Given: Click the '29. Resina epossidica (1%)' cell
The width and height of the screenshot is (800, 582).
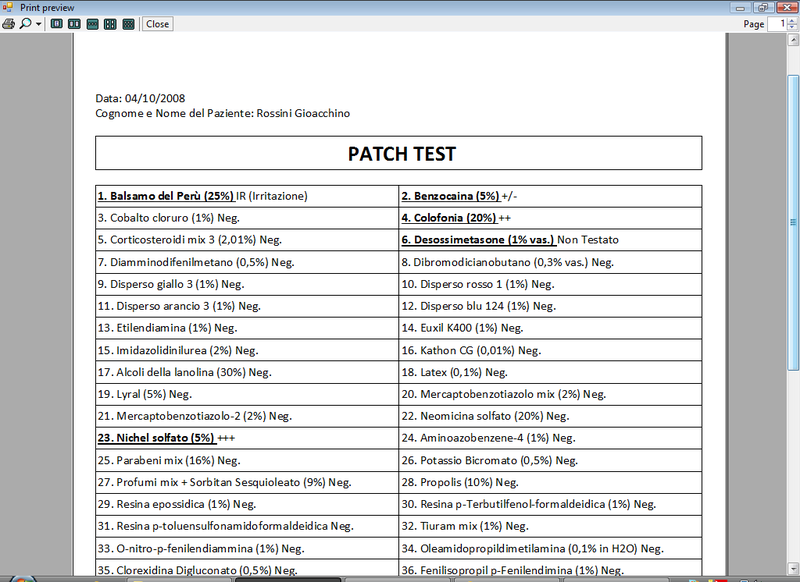Looking at the screenshot, I should [247, 504].
